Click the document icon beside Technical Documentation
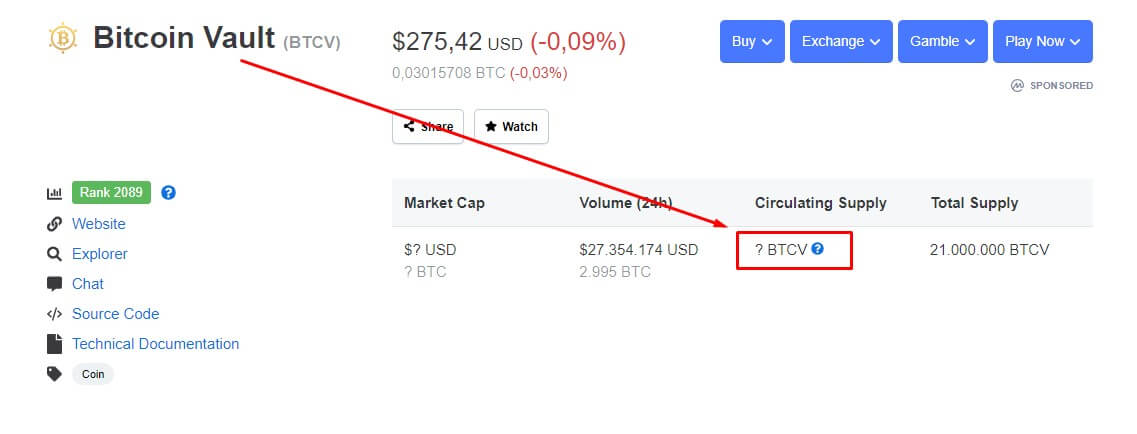 coord(54,344)
